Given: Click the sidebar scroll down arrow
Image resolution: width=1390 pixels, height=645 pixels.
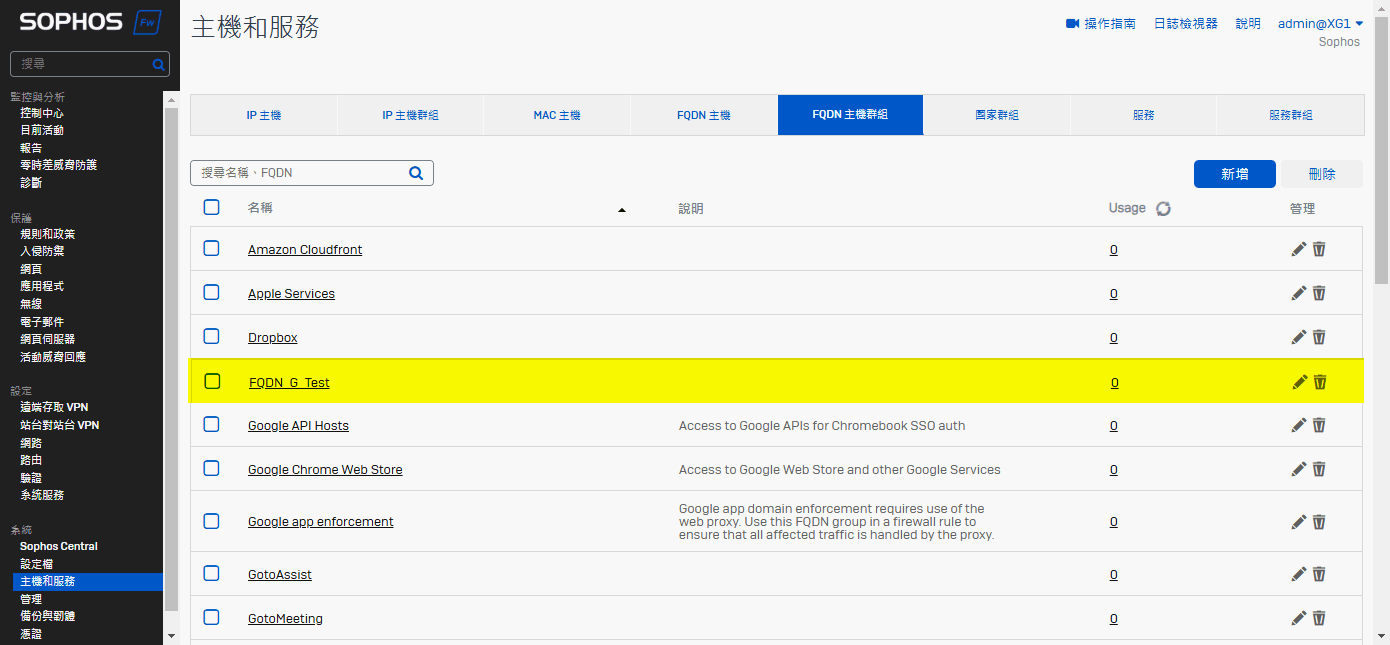Looking at the screenshot, I should click(x=171, y=635).
